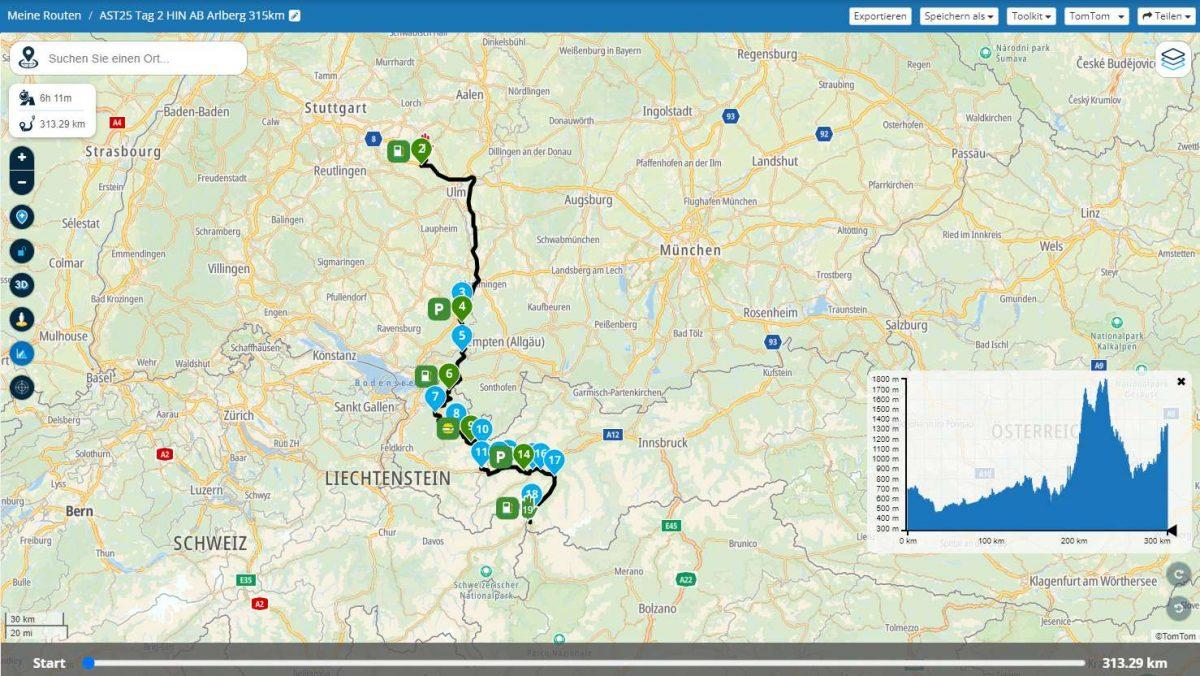Click the street view figure icon

22,319
